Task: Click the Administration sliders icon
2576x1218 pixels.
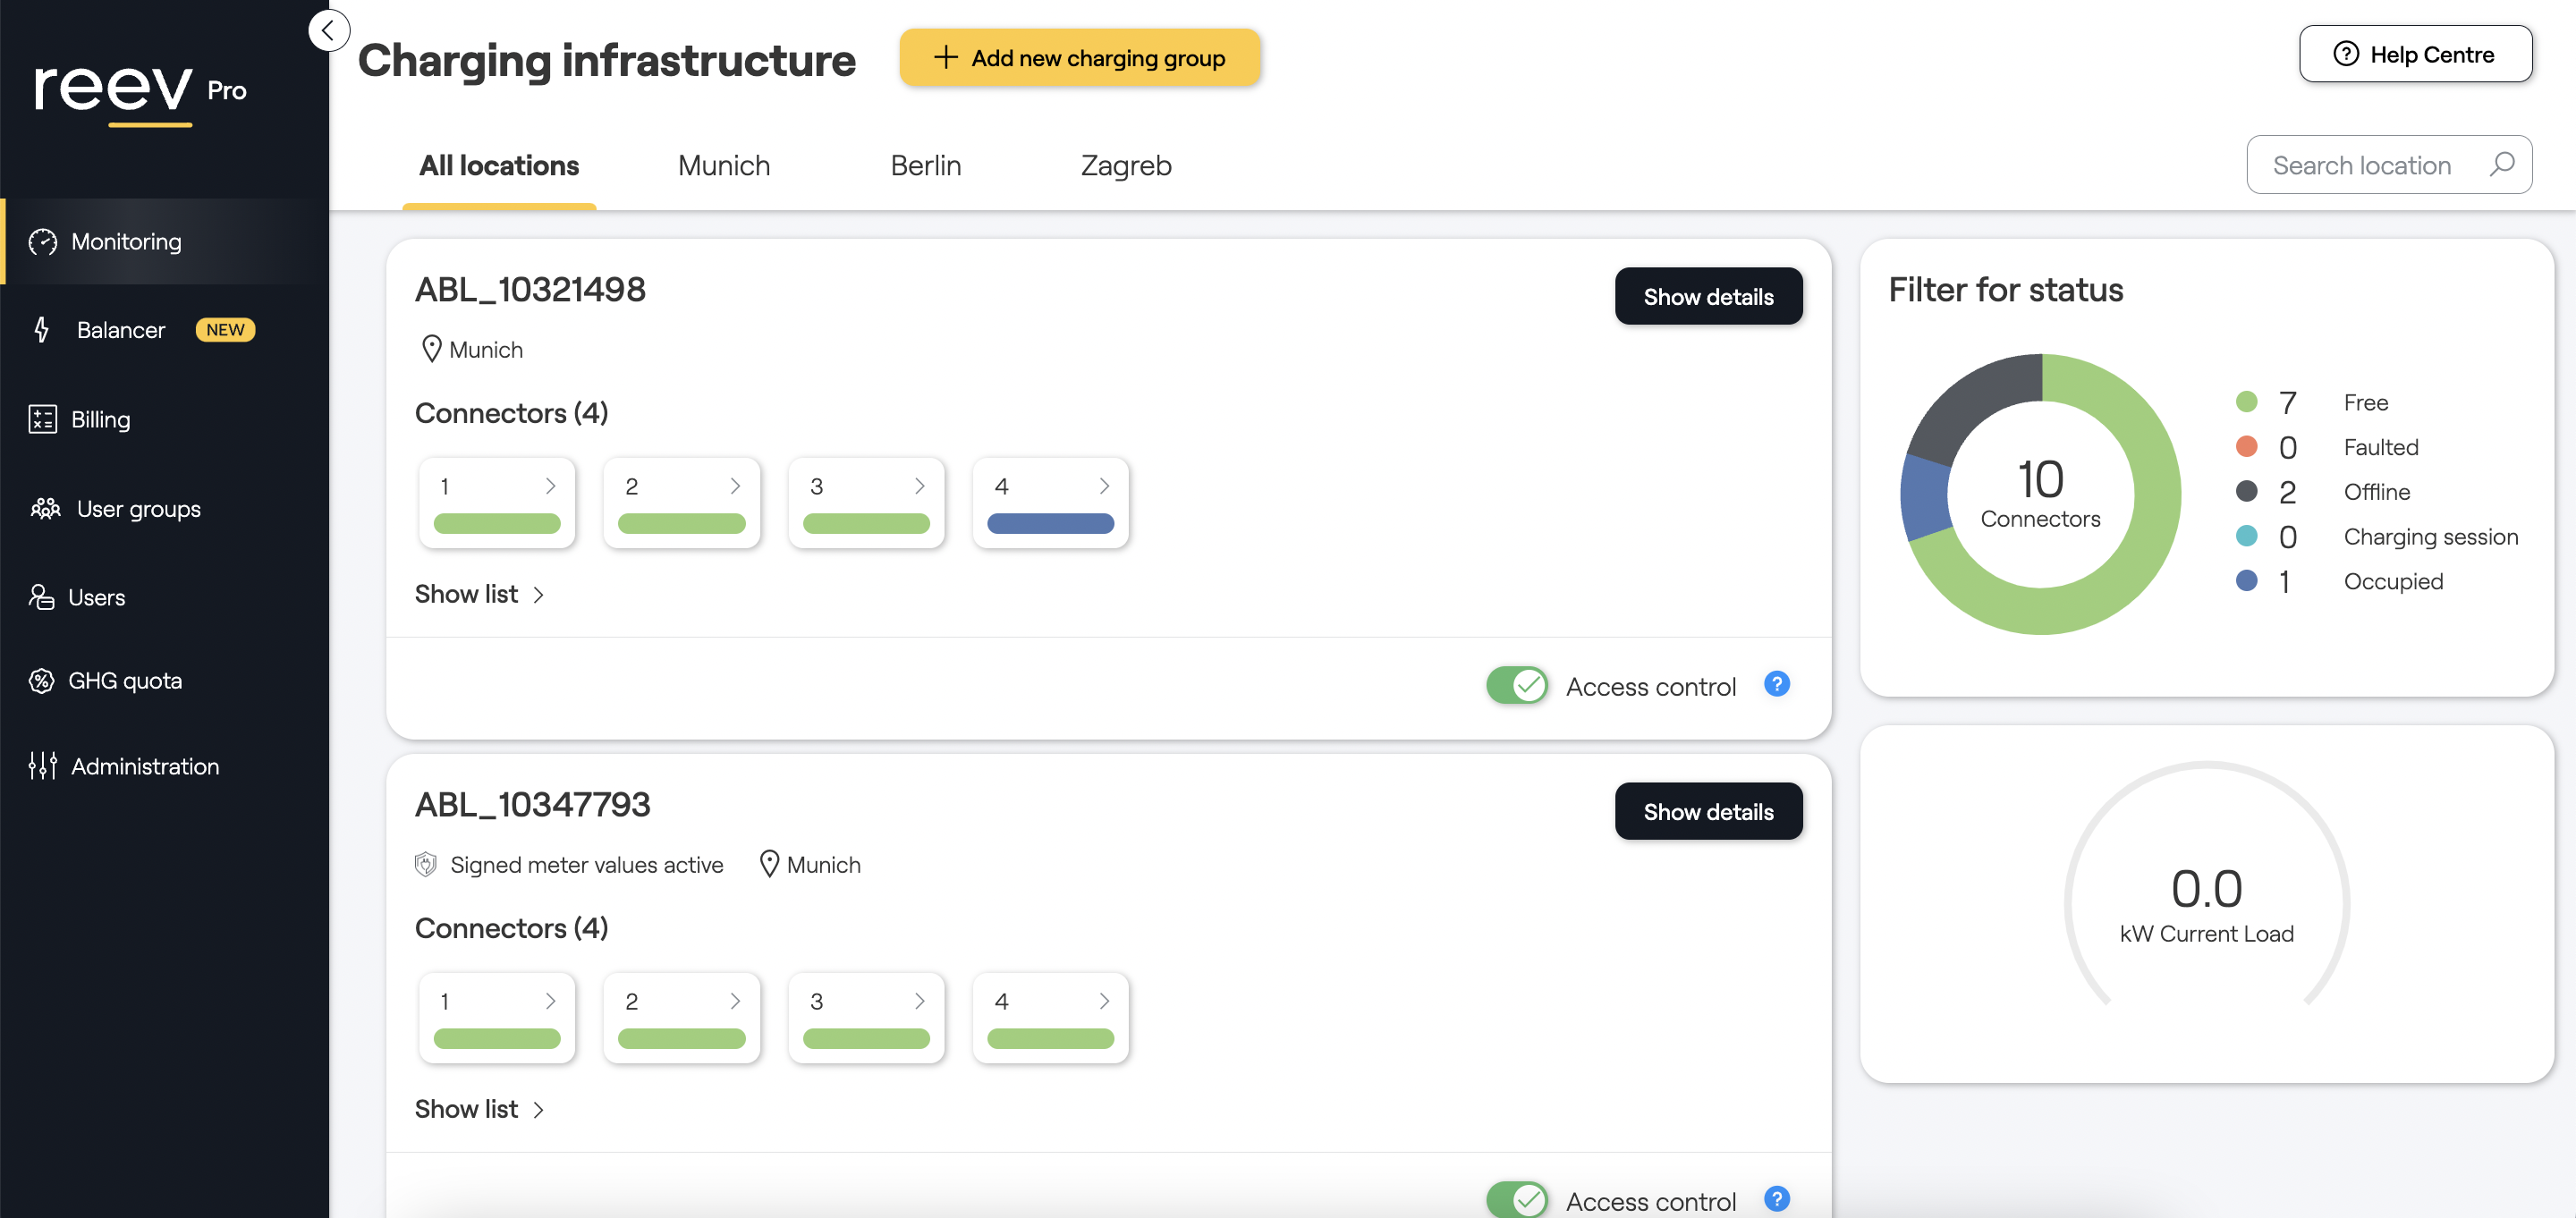Action: point(42,766)
